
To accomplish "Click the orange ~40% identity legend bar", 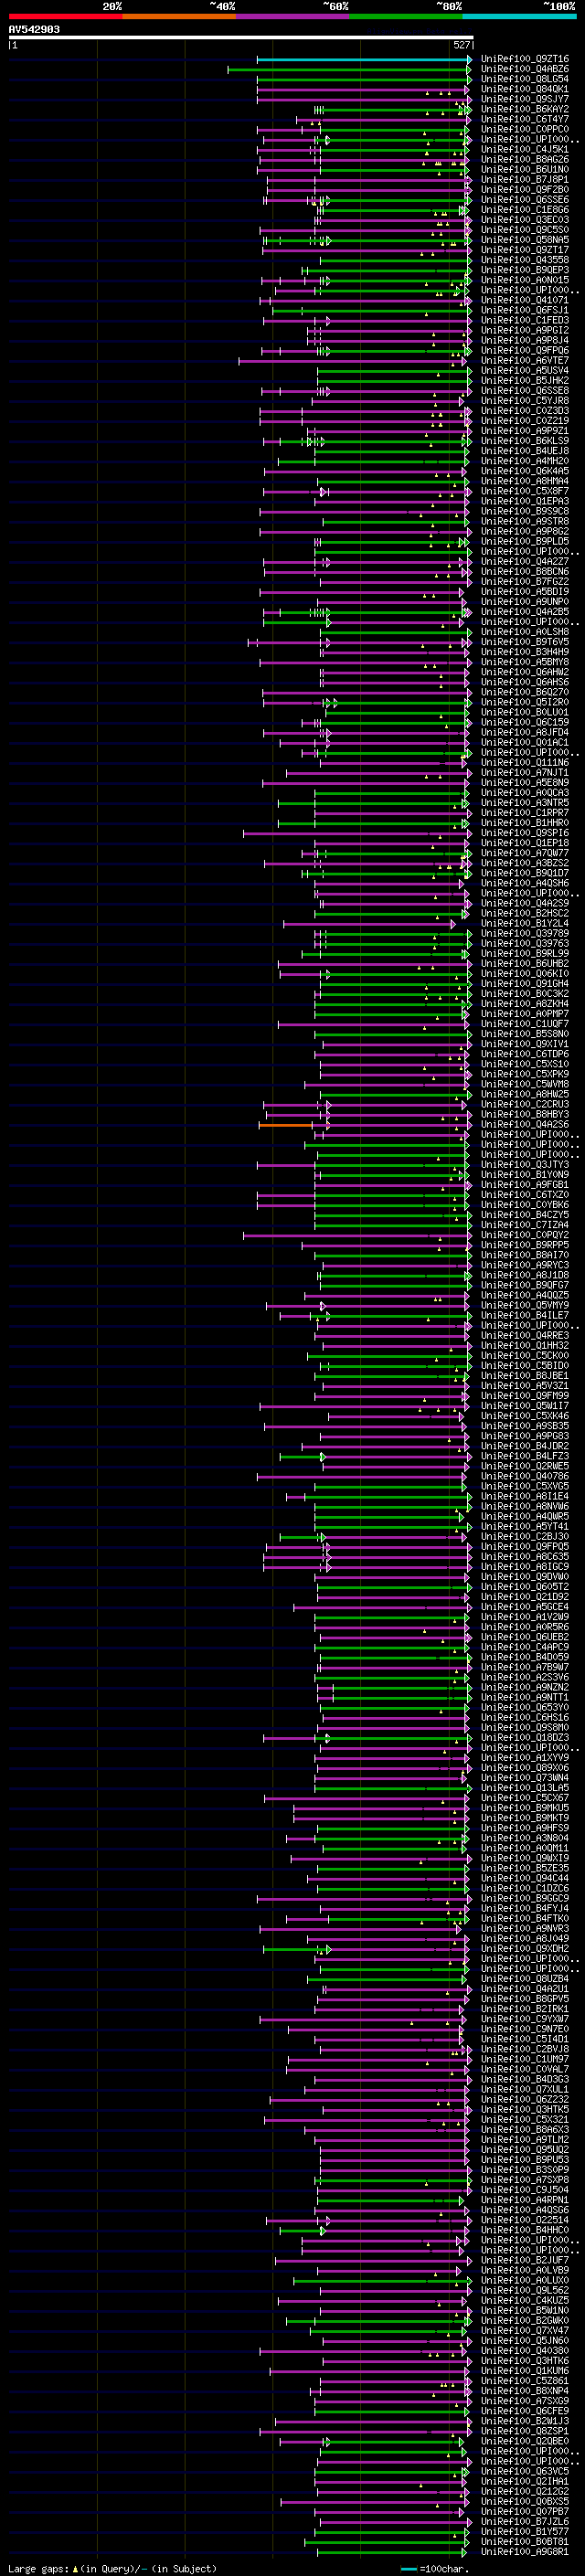I will tap(179, 16).
